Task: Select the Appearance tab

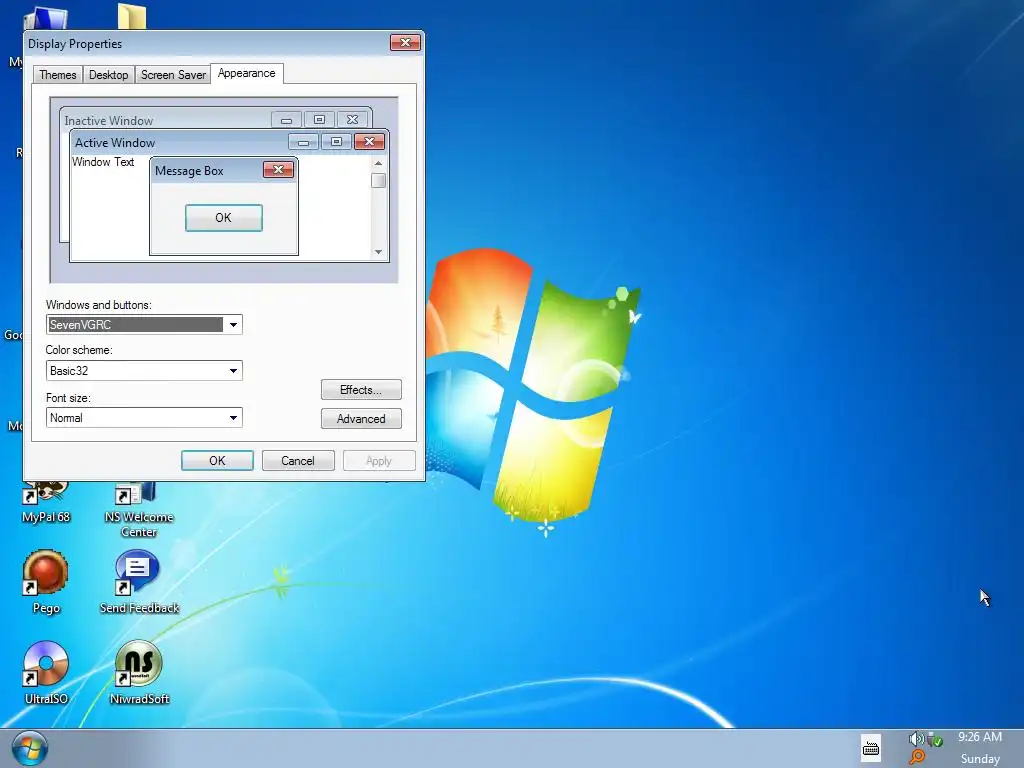Action: pyautogui.click(x=246, y=73)
